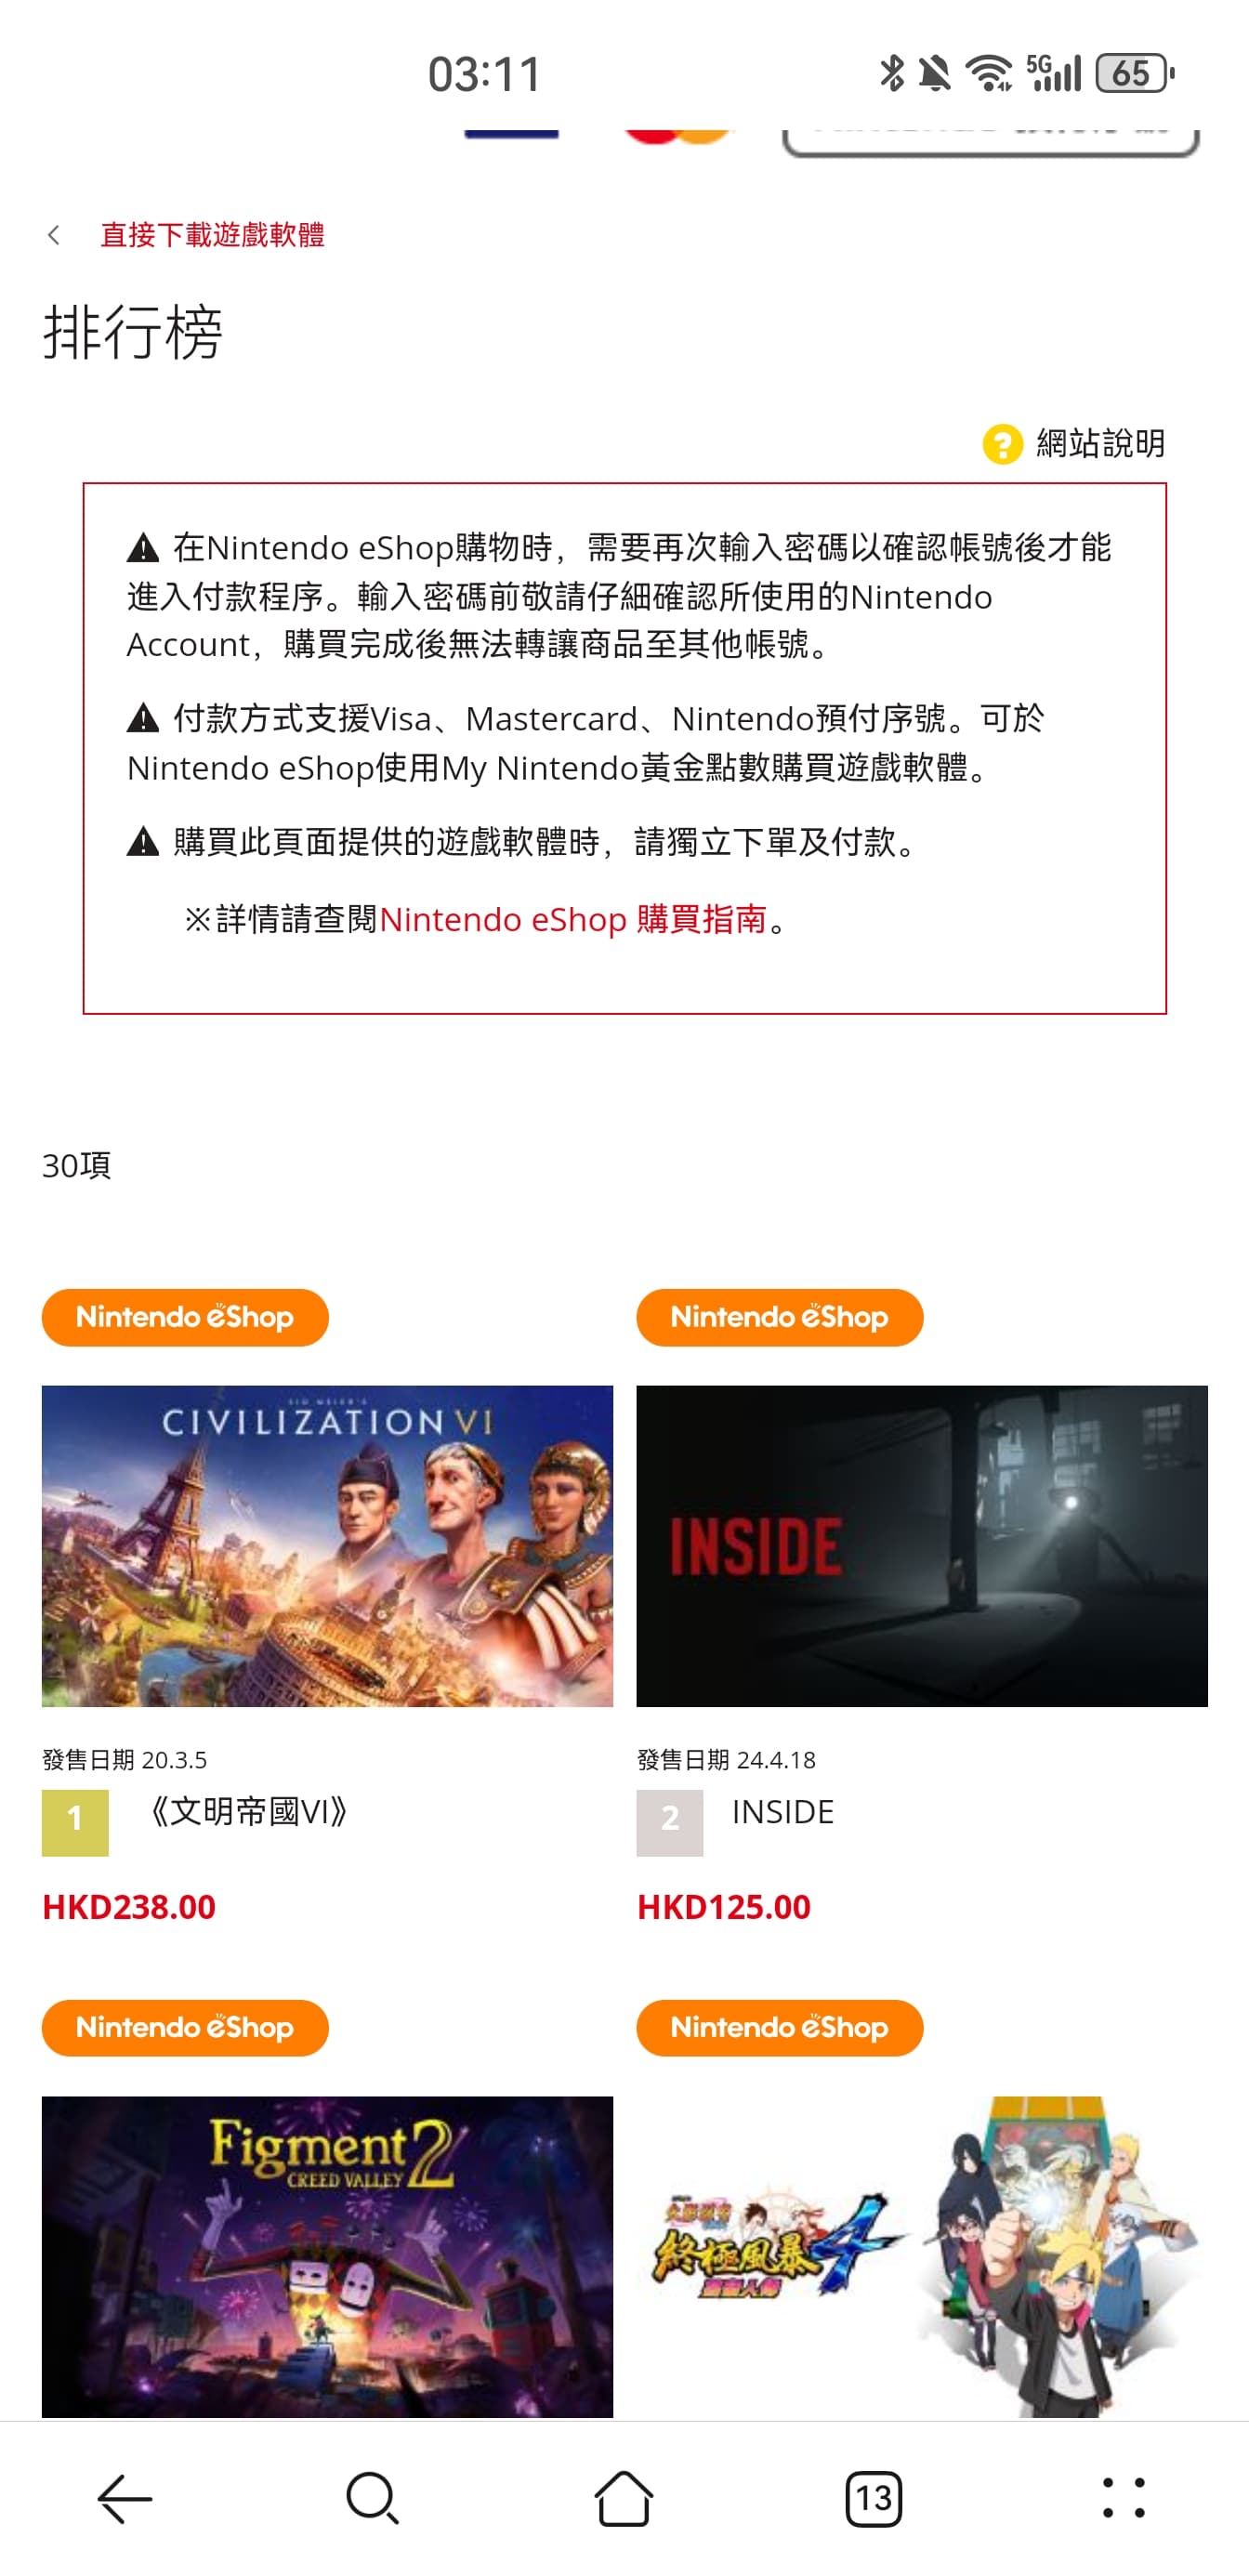This screenshot has height=2576, width=1249.
Task: Open the Figment 2 Creed Valley thumbnail
Action: point(327,2256)
